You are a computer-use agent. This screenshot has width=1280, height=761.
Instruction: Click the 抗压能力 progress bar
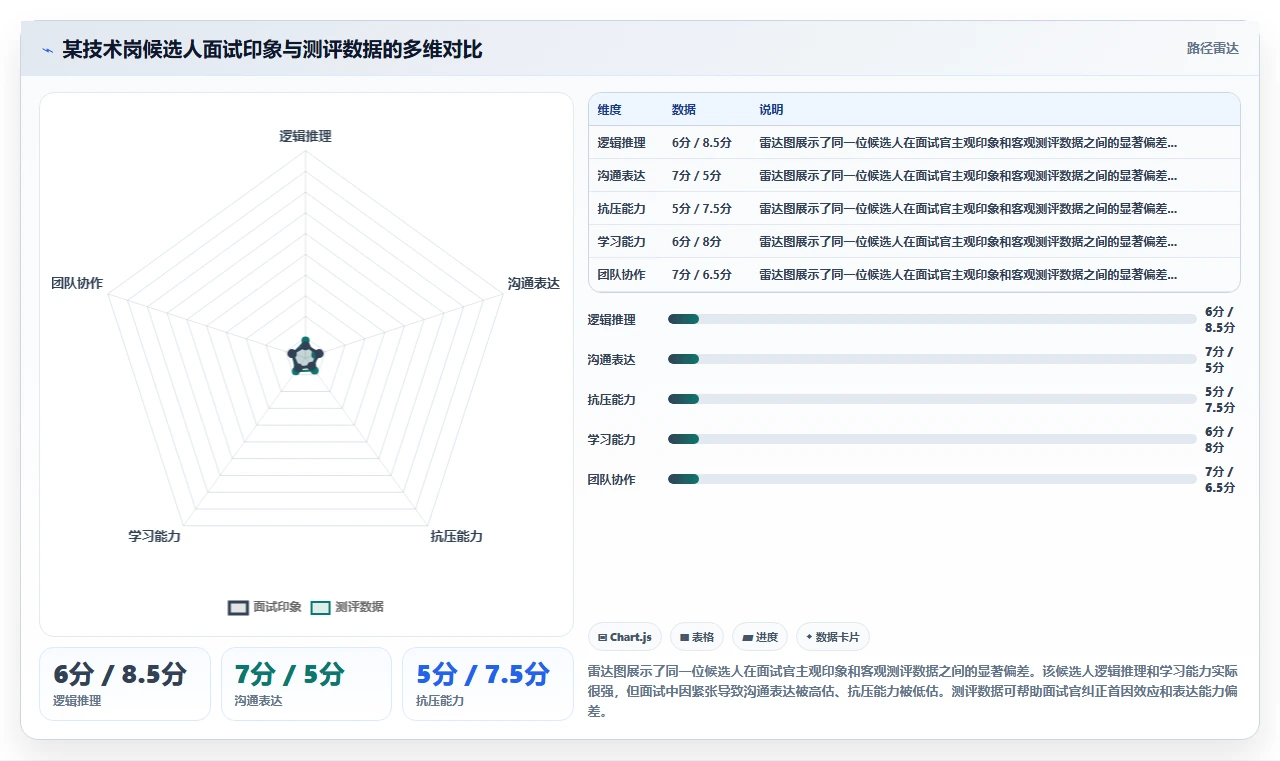coord(932,399)
